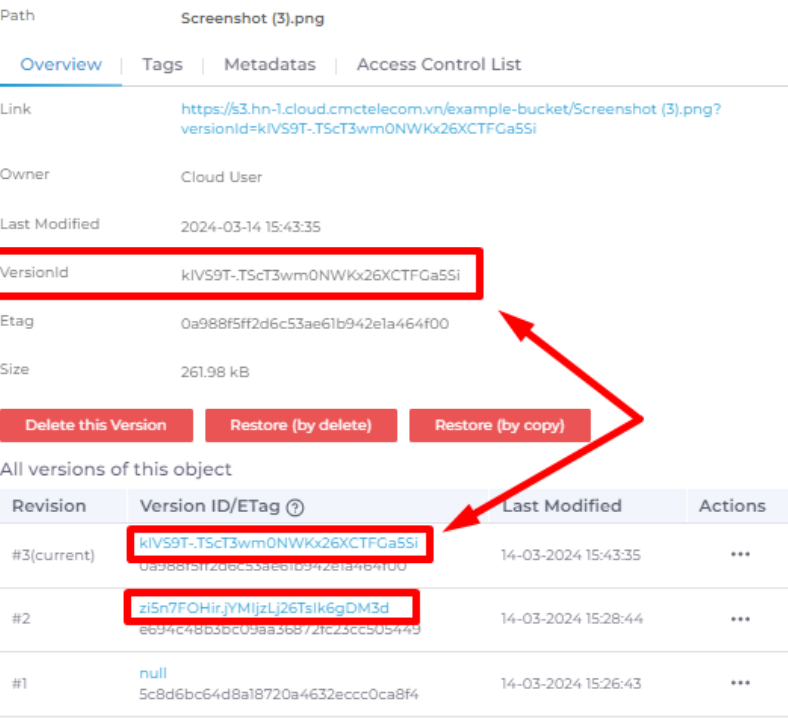
Task: Click timestamp 14-03-2024 15:43:35 in table
Action: coord(571,555)
